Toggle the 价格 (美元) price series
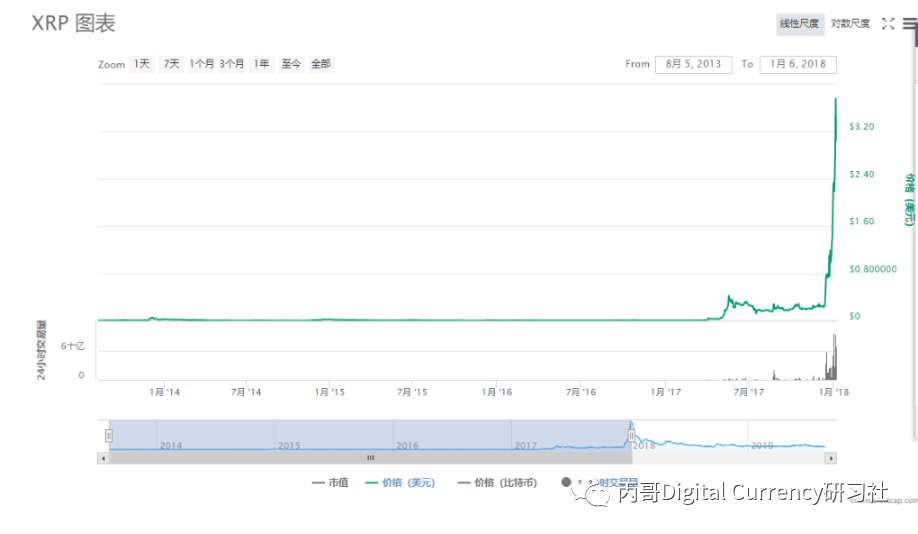The width and height of the screenshot is (918, 534). pyautogui.click(x=401, y=483)
